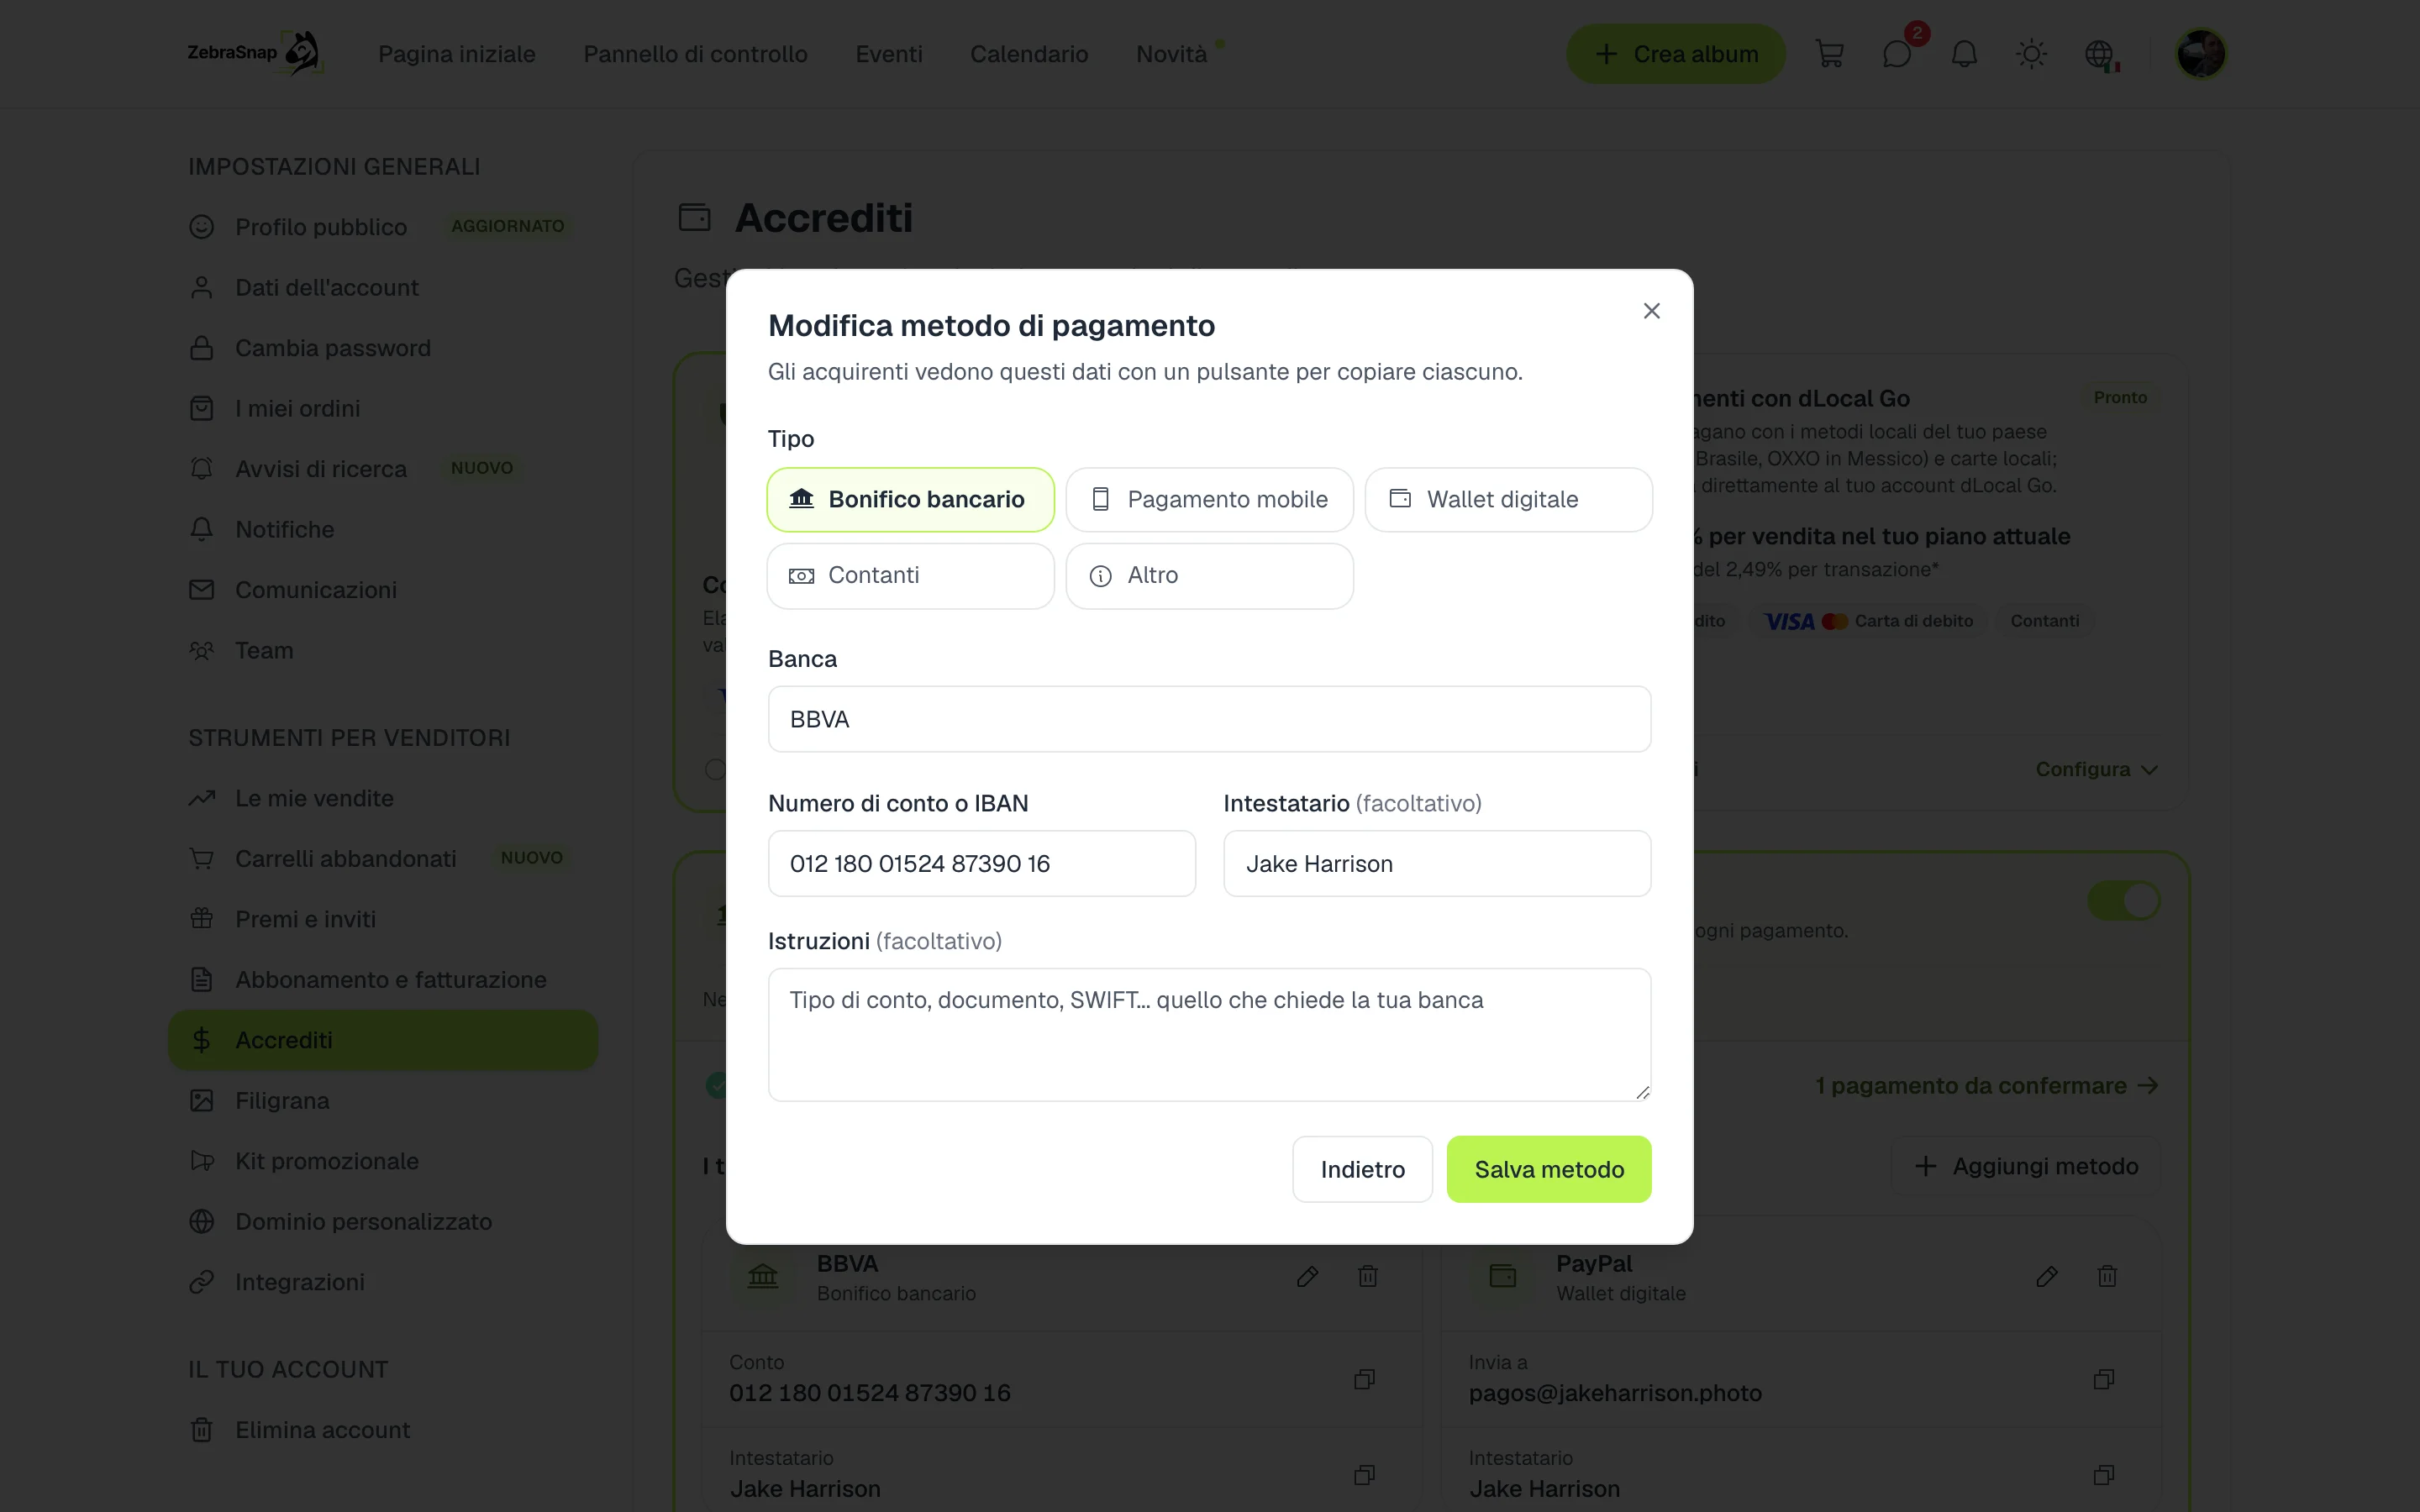This screenshot has width=2420, height=1512.
Task: Expand the Configura dropdown
Action: pos(2096,769)
